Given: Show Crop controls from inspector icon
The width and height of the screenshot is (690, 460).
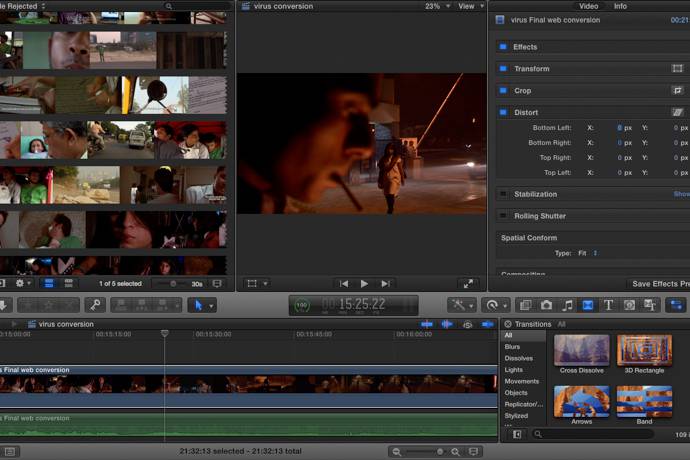Looking at the screenshot, I should point(677,90).
